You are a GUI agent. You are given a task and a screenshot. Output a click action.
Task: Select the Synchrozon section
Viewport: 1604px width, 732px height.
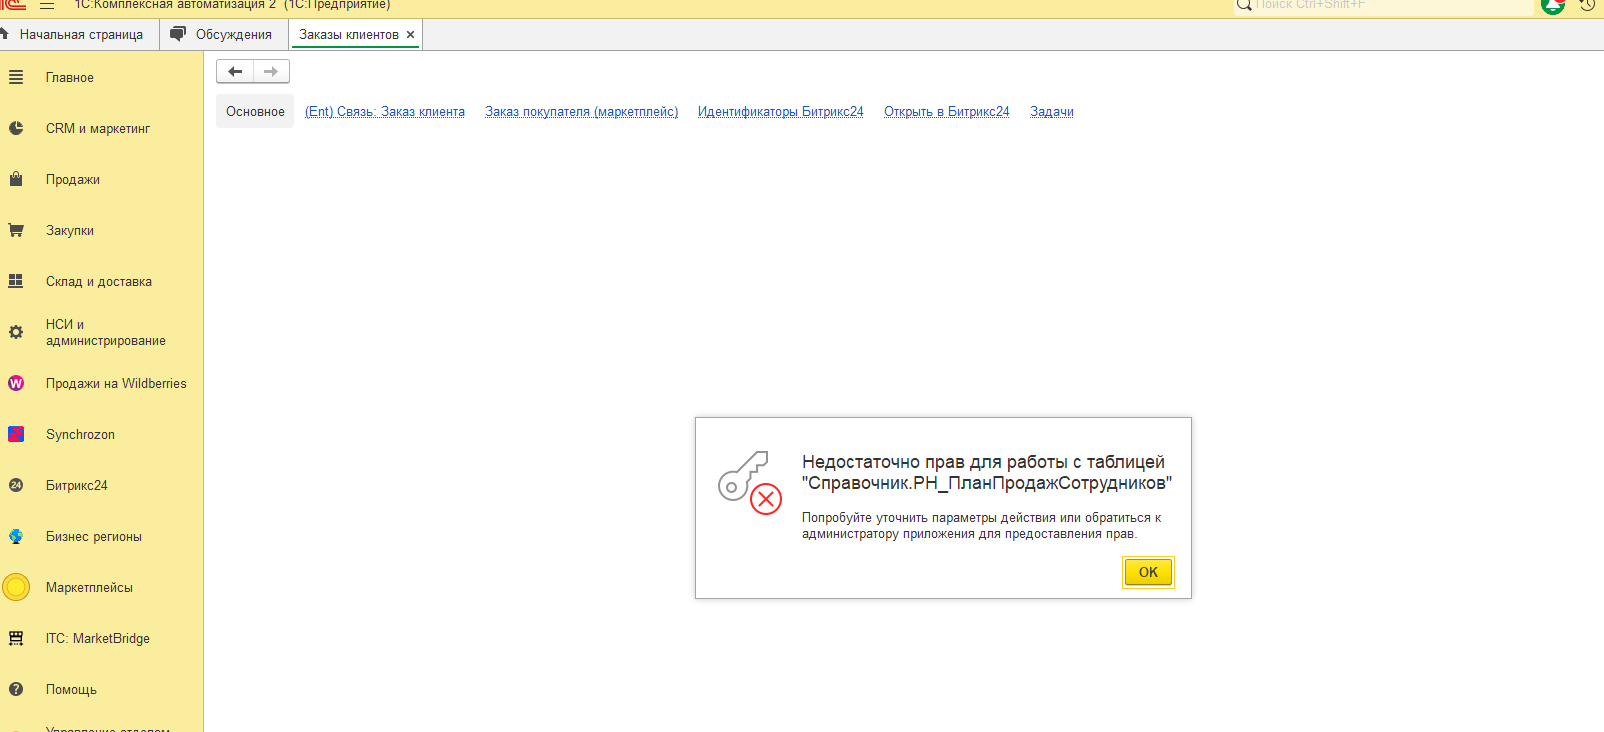80,434
